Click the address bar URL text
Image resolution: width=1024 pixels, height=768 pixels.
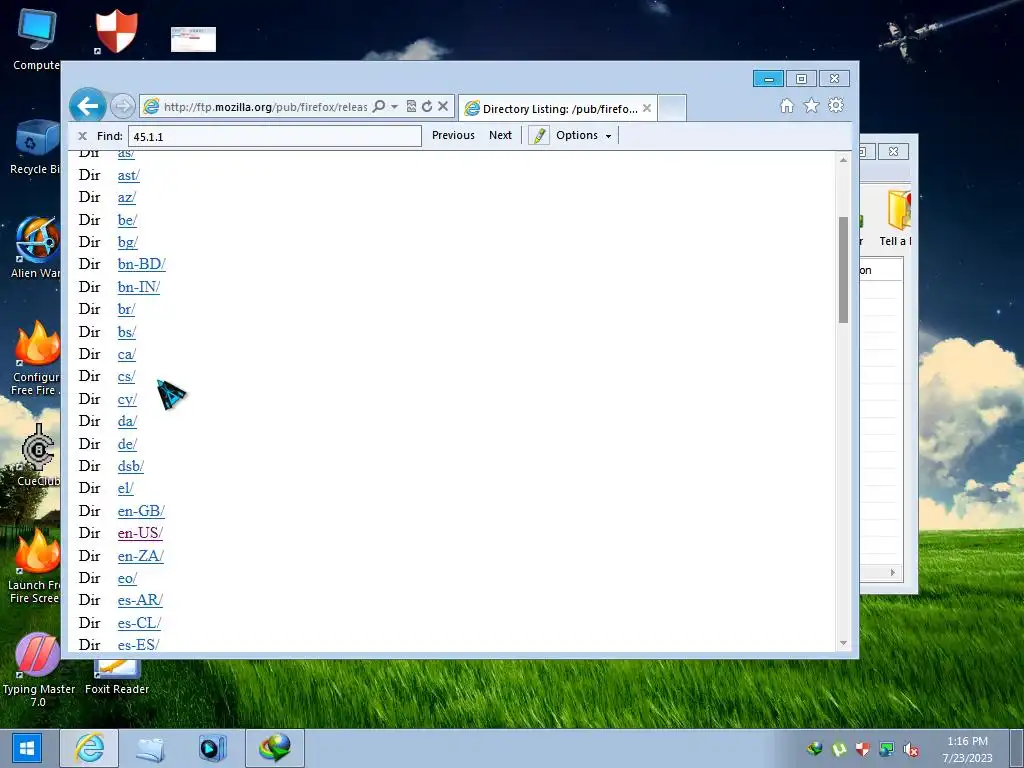pyautogui.click(x=265, y=107)
